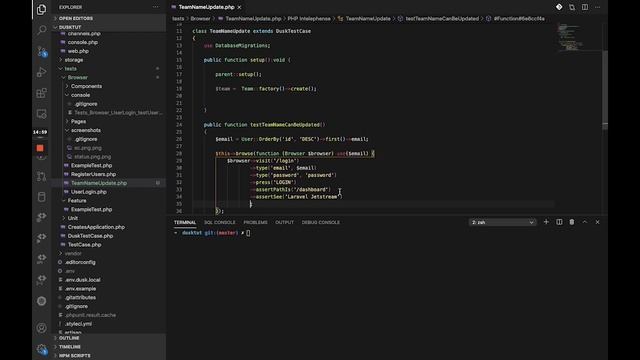Open the Run and Debug view

click(41, 72)
